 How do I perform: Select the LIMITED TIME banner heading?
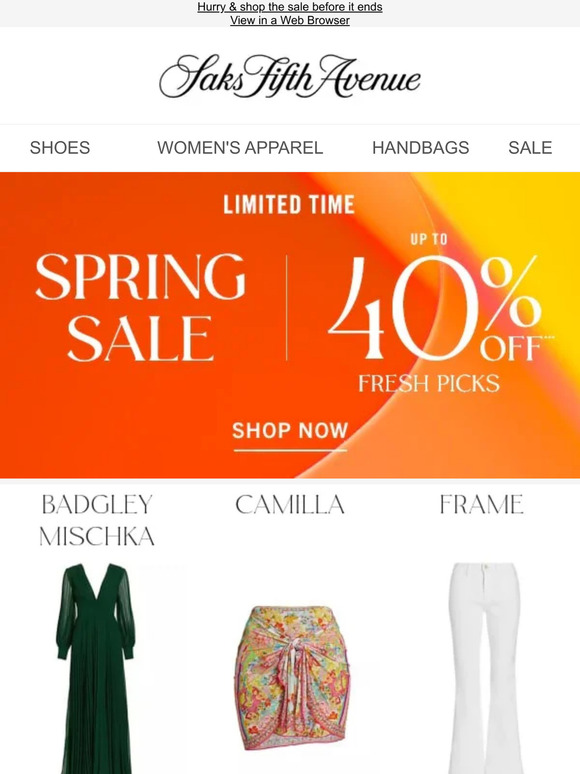coord(289,205)
